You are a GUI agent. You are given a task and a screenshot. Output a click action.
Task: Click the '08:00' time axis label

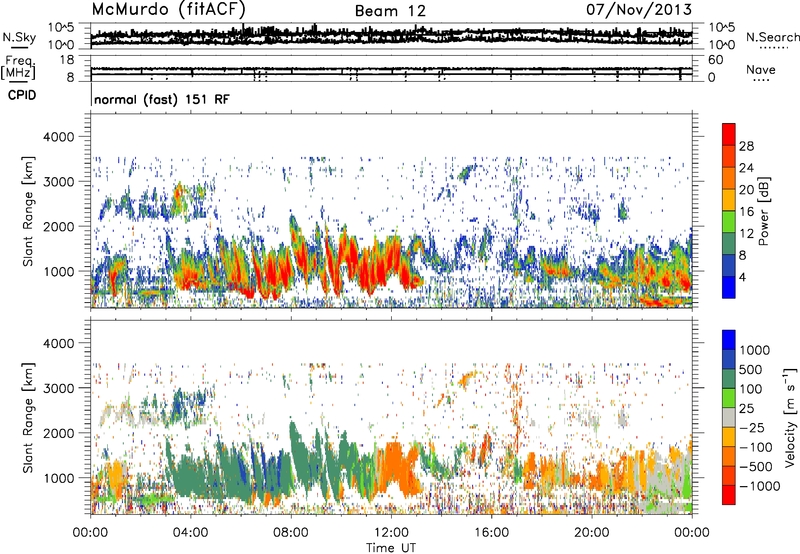click(x=291, y=533)
